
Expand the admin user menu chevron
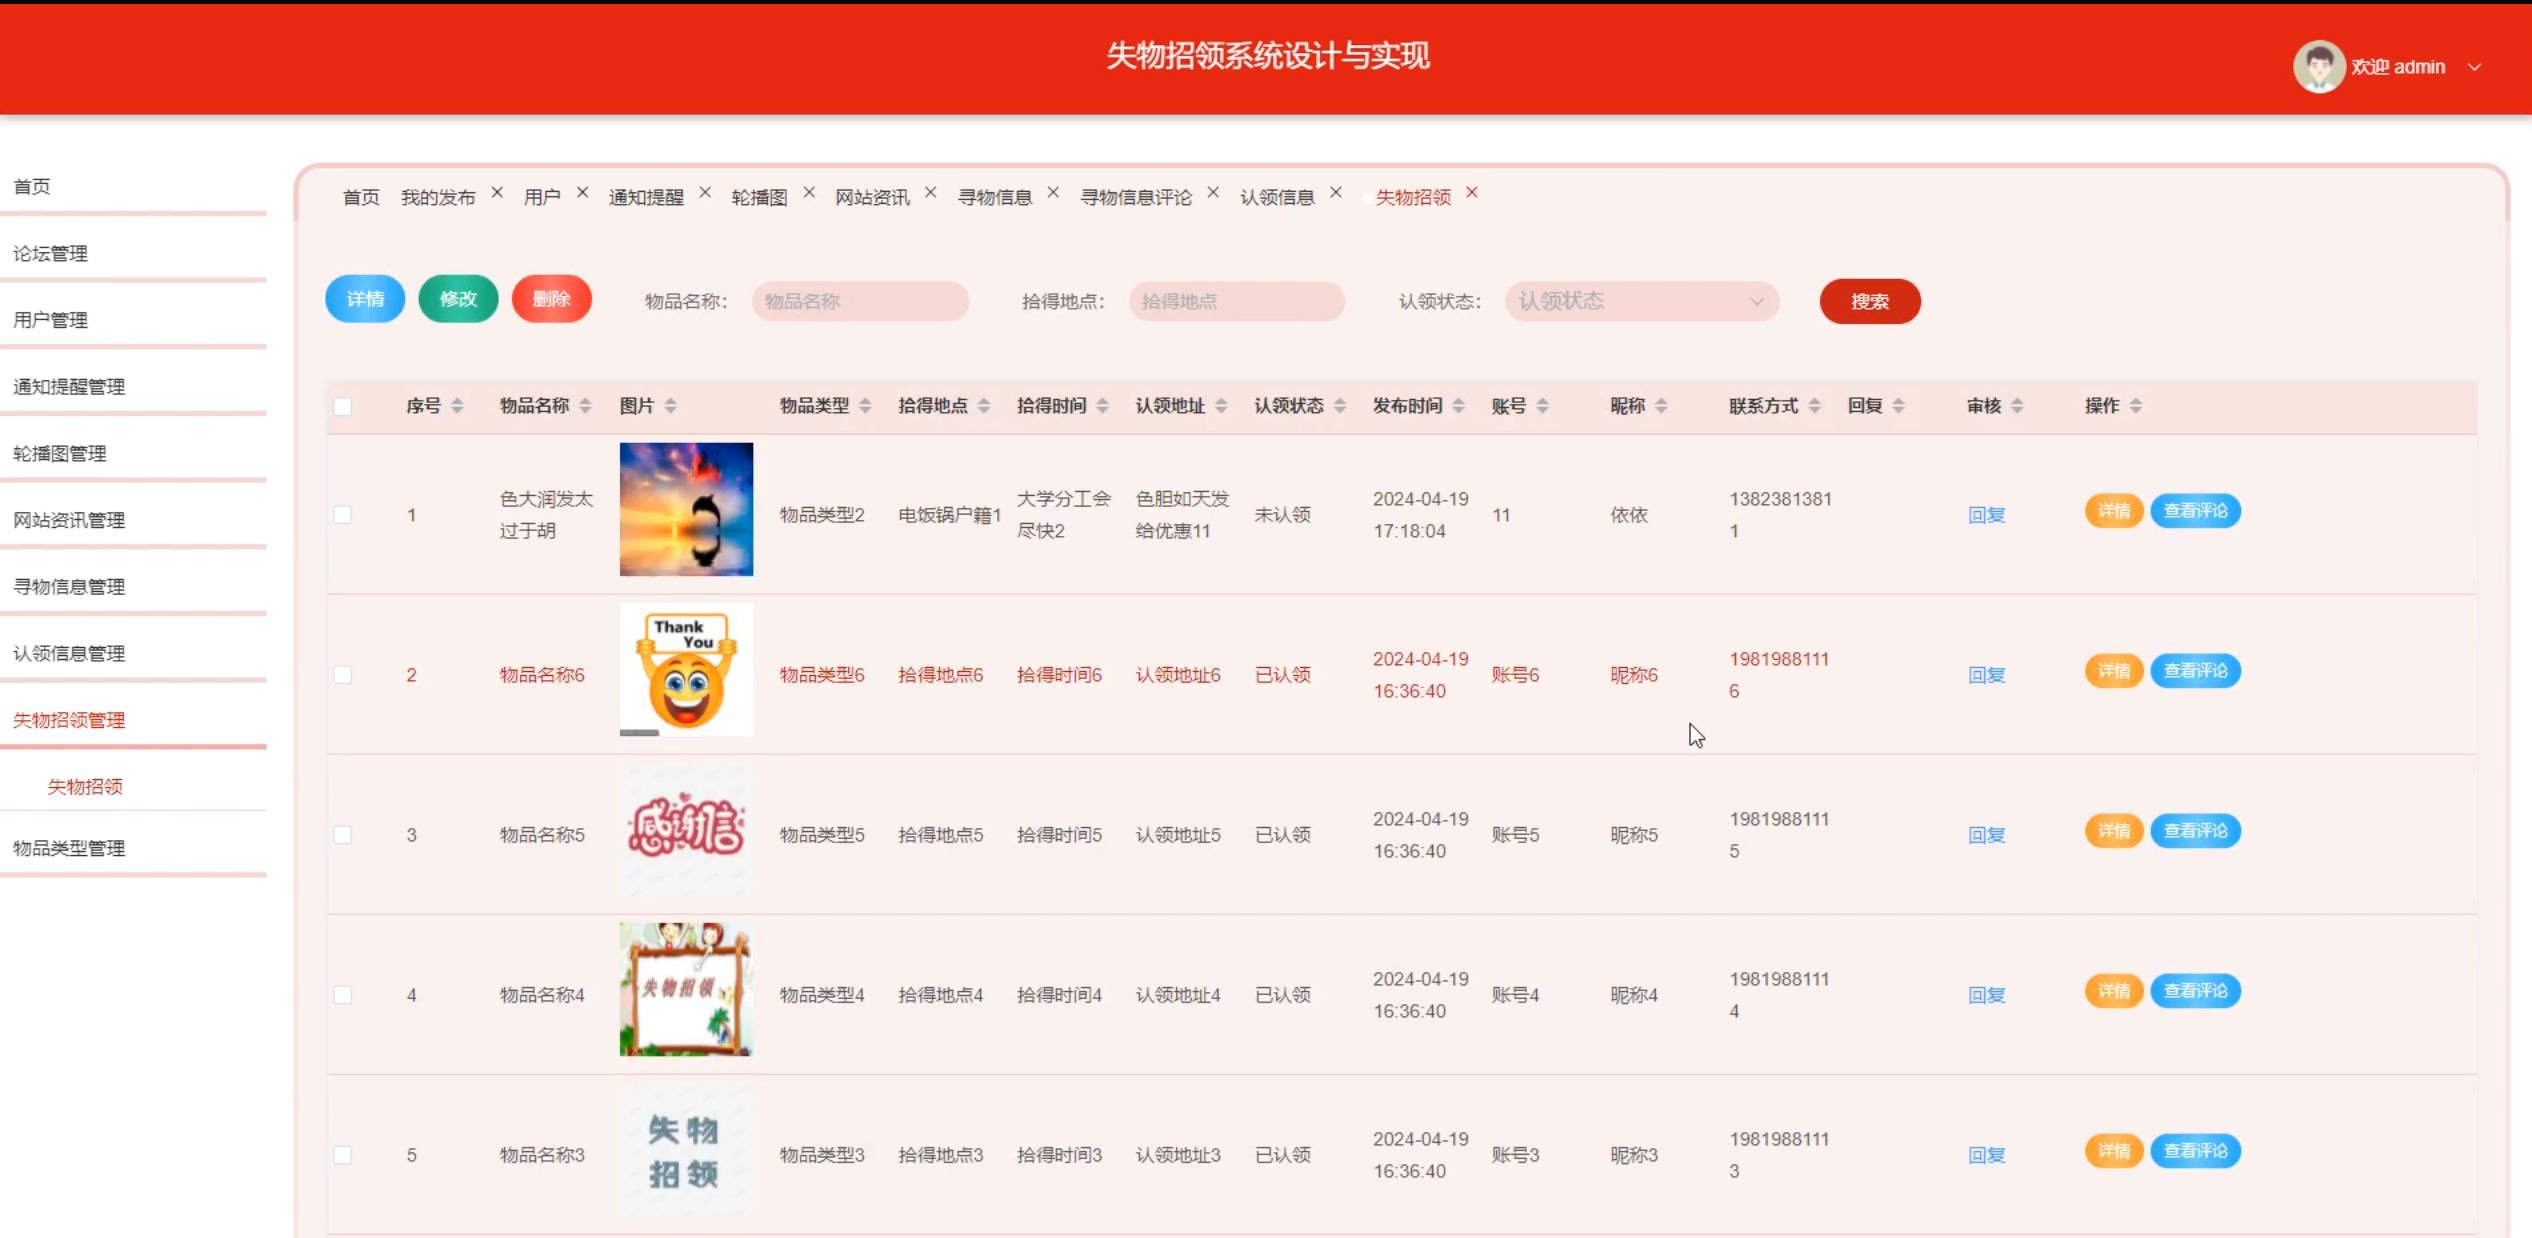coord(2474,68)
